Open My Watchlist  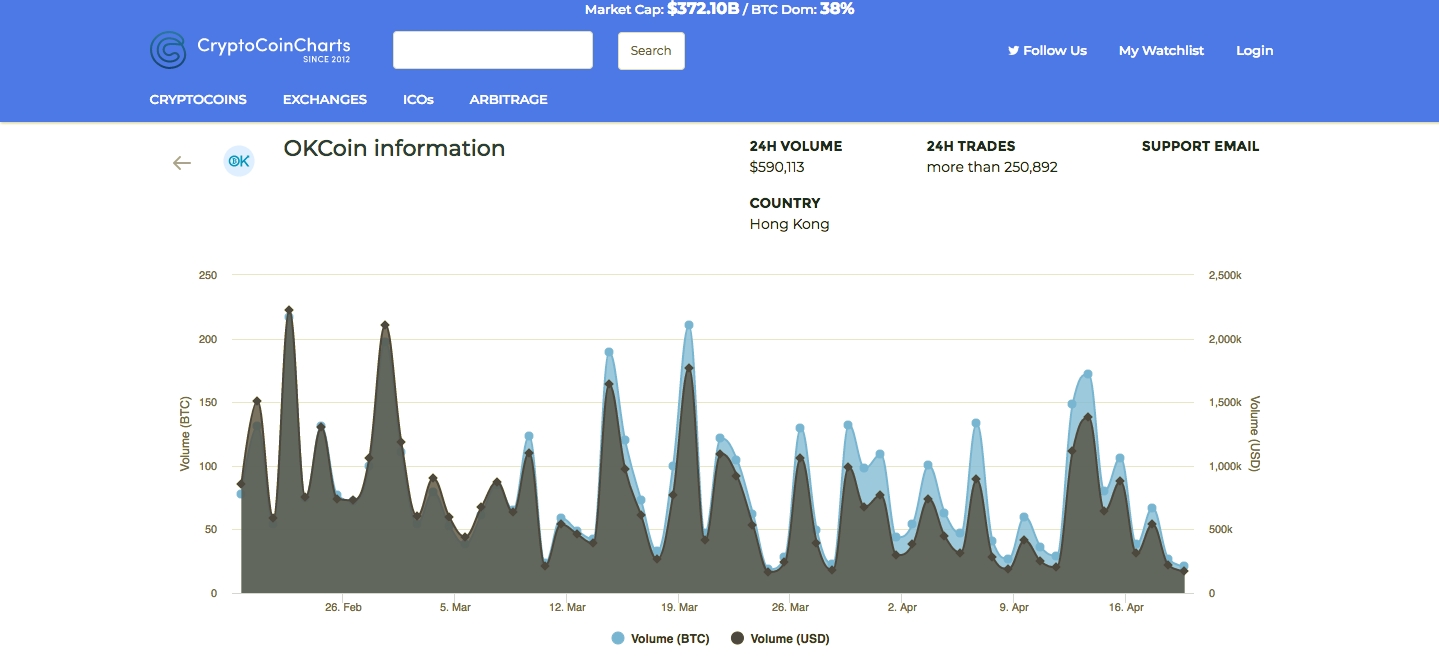[1161, 50]
